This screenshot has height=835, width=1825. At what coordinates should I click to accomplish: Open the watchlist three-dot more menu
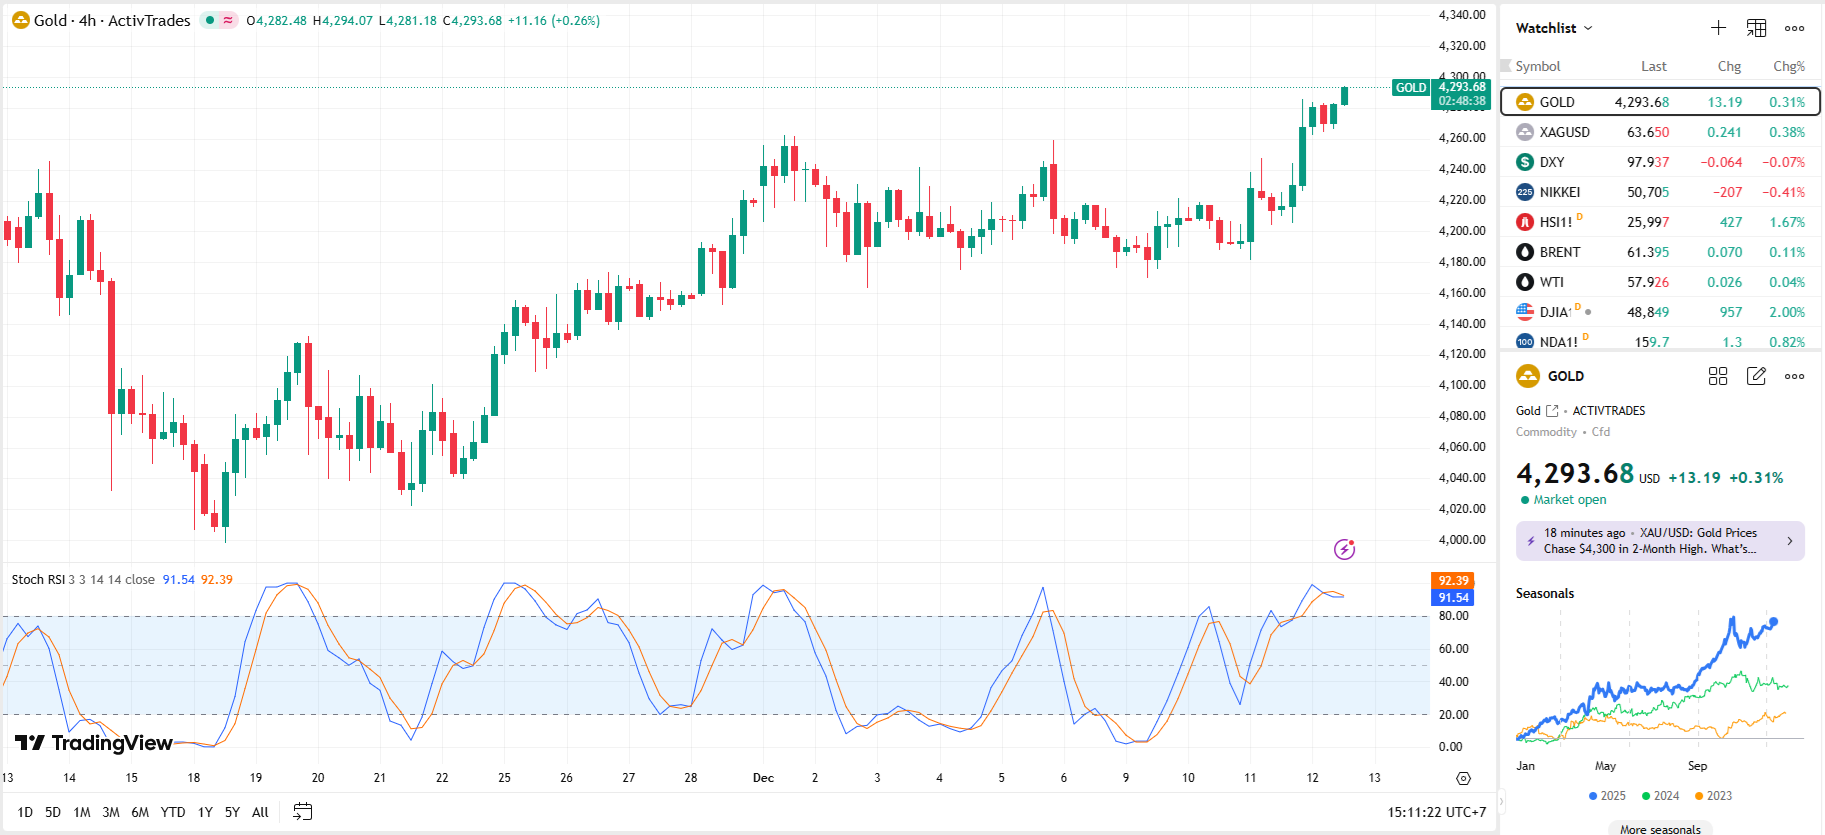point(1794,28)
